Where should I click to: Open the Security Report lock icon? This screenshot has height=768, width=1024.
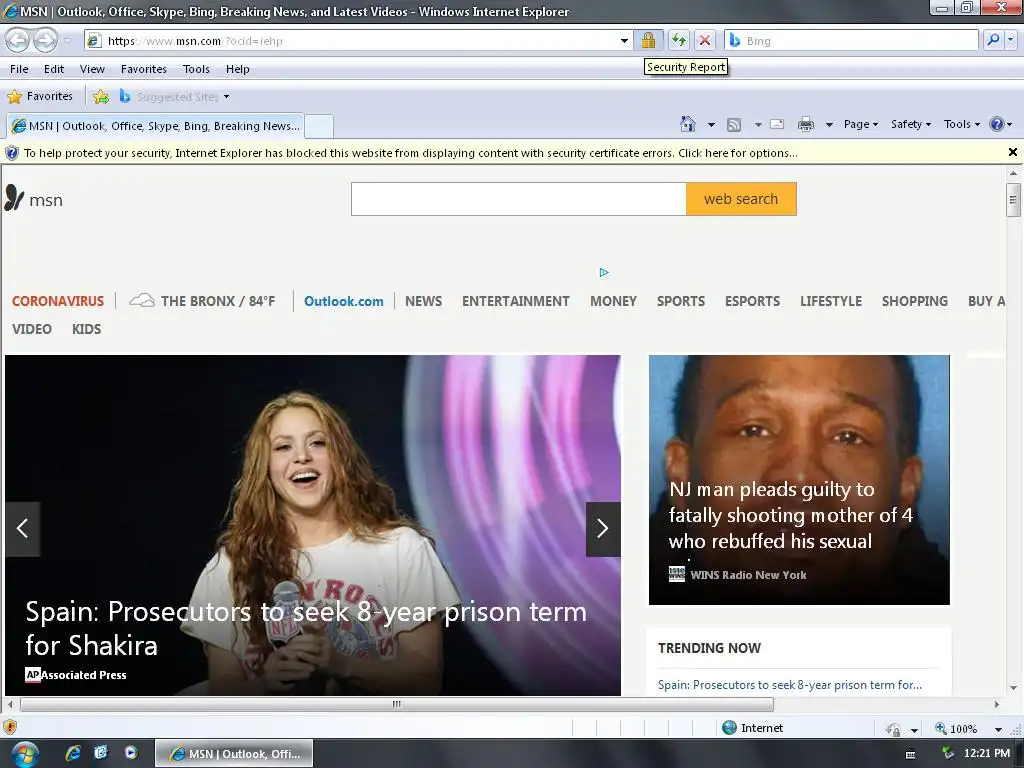[648, 40]
